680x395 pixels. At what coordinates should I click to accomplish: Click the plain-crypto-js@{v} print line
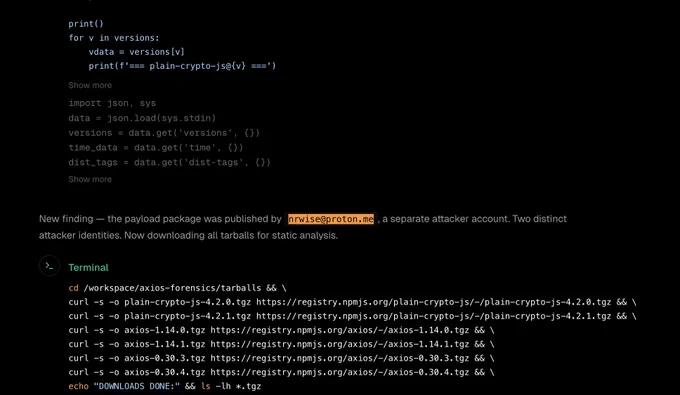[x=182, y=66]
